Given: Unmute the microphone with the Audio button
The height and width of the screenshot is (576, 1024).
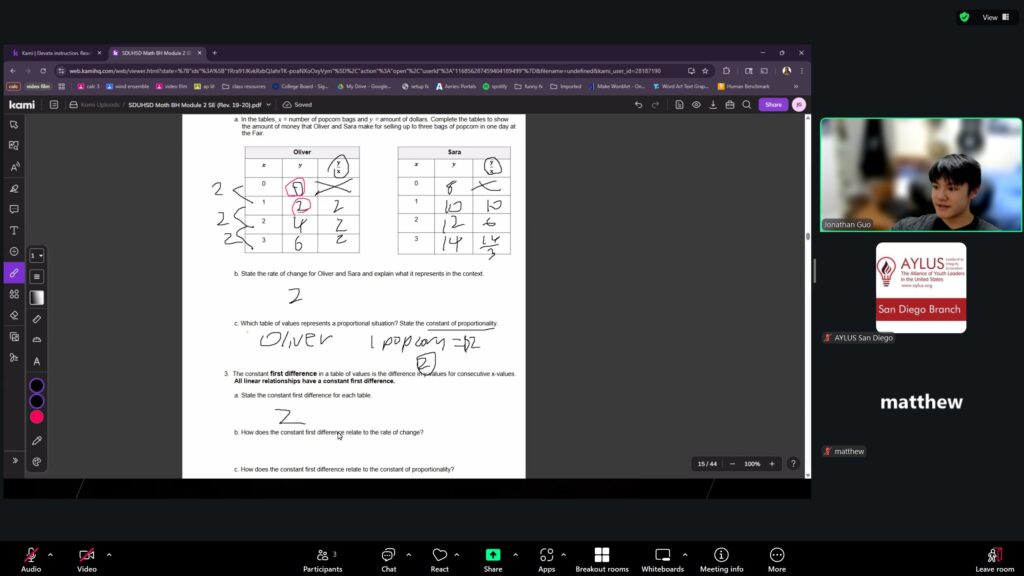Looking at the screenshot, I should coord(31,560).
